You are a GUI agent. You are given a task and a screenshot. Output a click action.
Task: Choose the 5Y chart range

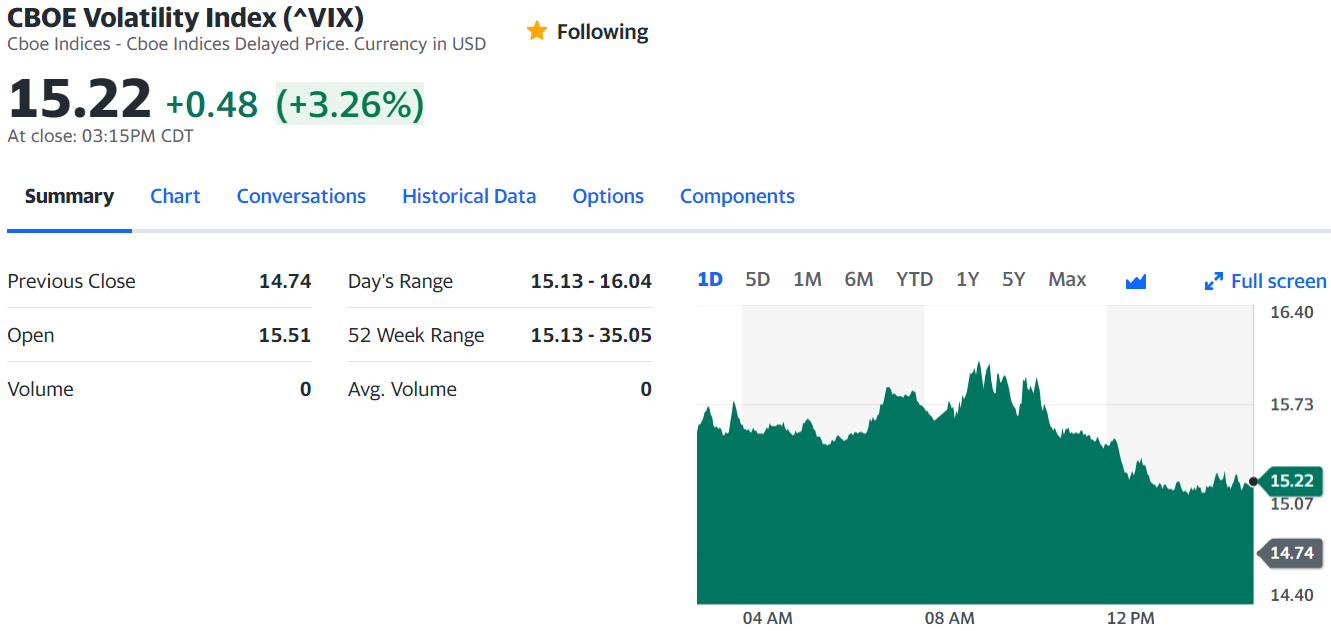click(1014, 280)
